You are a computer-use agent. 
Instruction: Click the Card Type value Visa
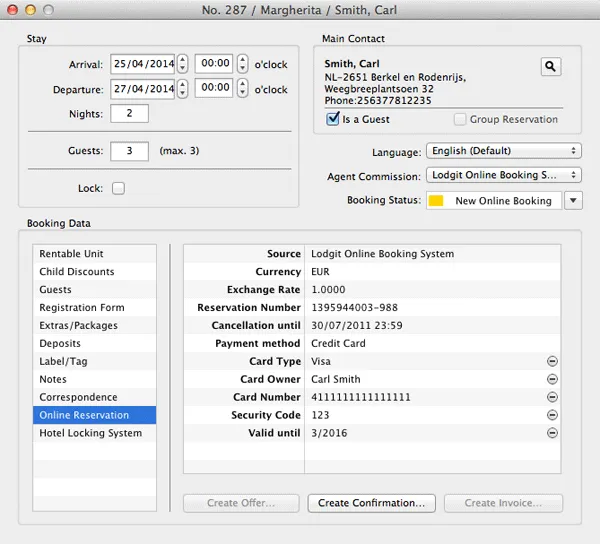coord(321,362)
